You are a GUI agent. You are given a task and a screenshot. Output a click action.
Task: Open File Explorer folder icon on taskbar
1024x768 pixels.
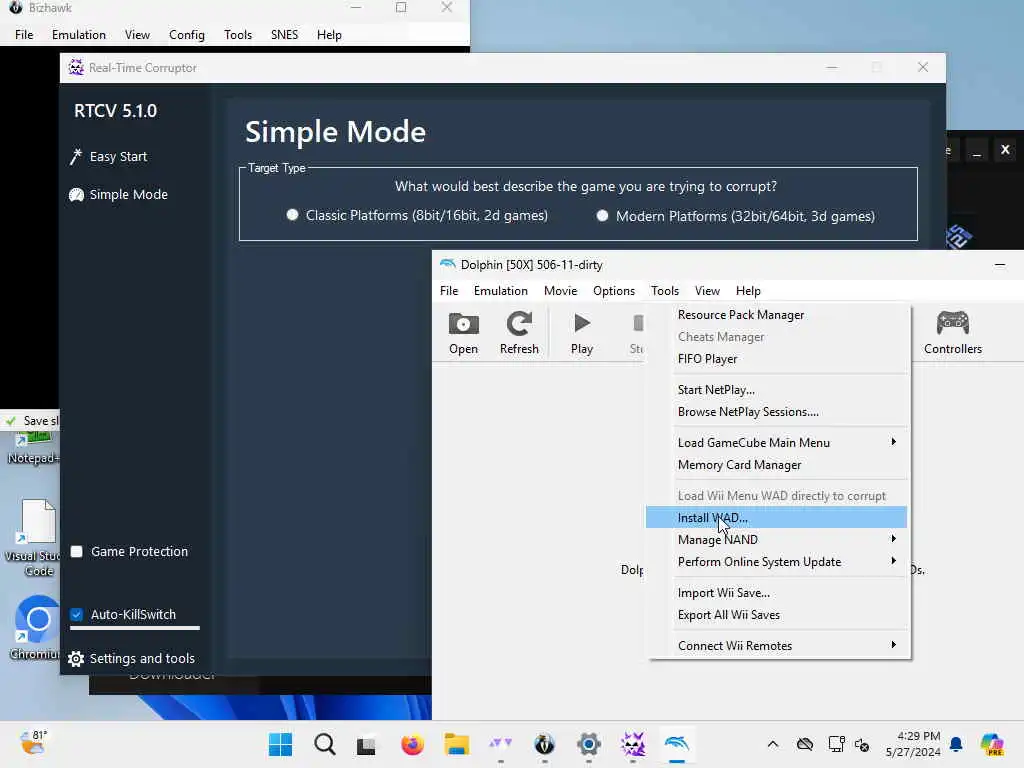pyautogui.click(x=456, y=744)
